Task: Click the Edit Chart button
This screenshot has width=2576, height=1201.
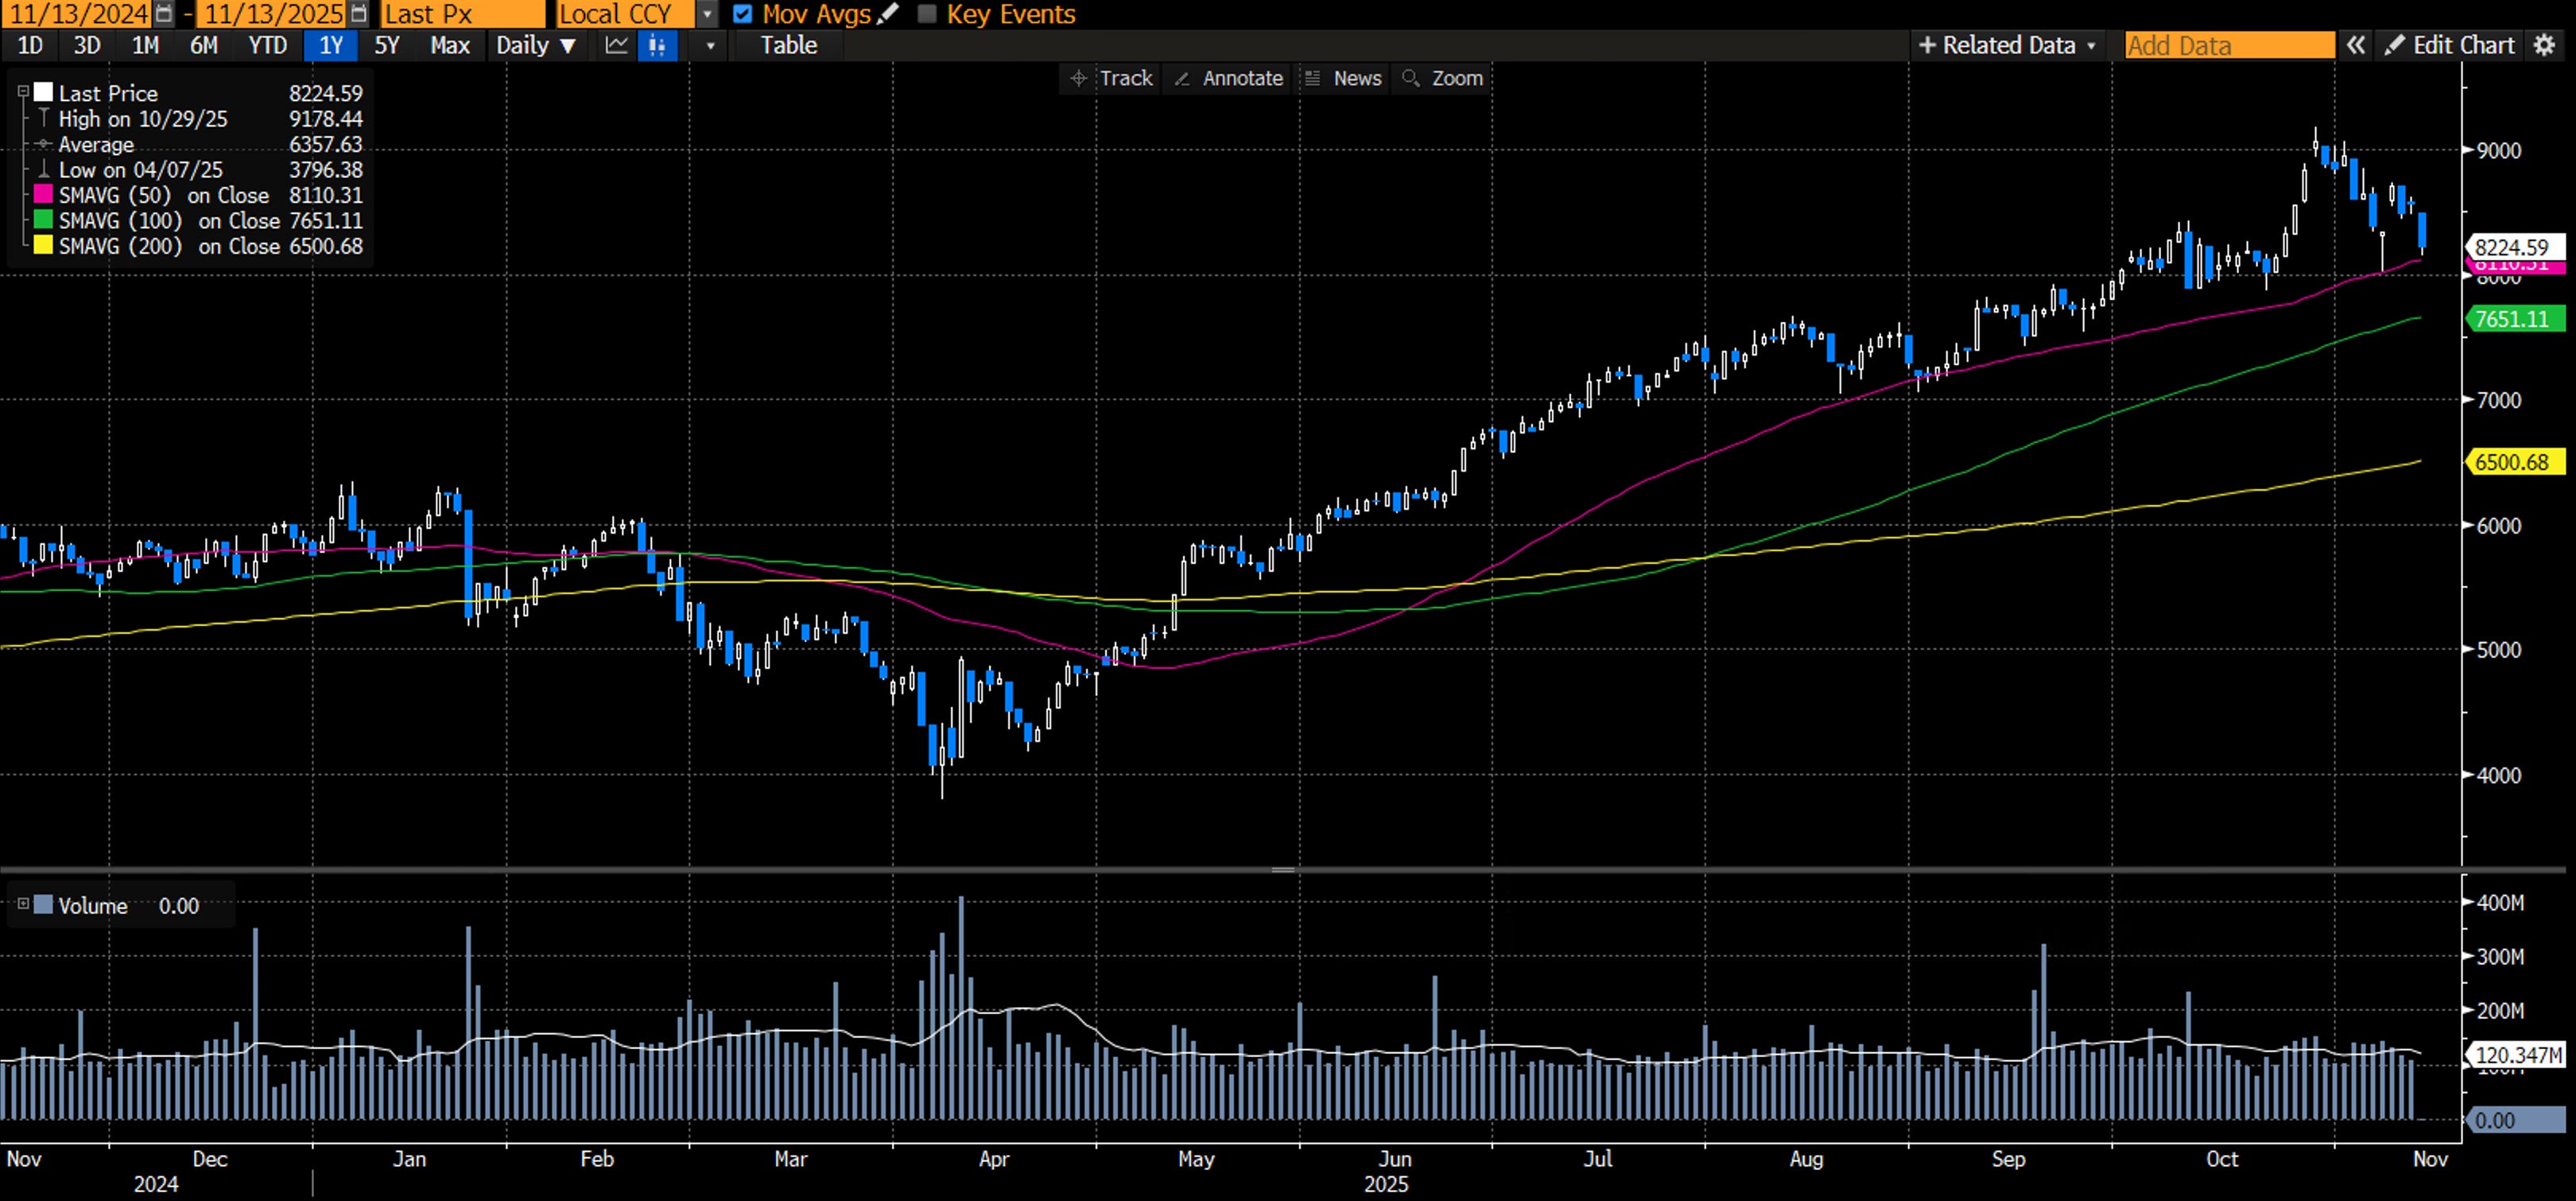Action: pos(2451,45)
